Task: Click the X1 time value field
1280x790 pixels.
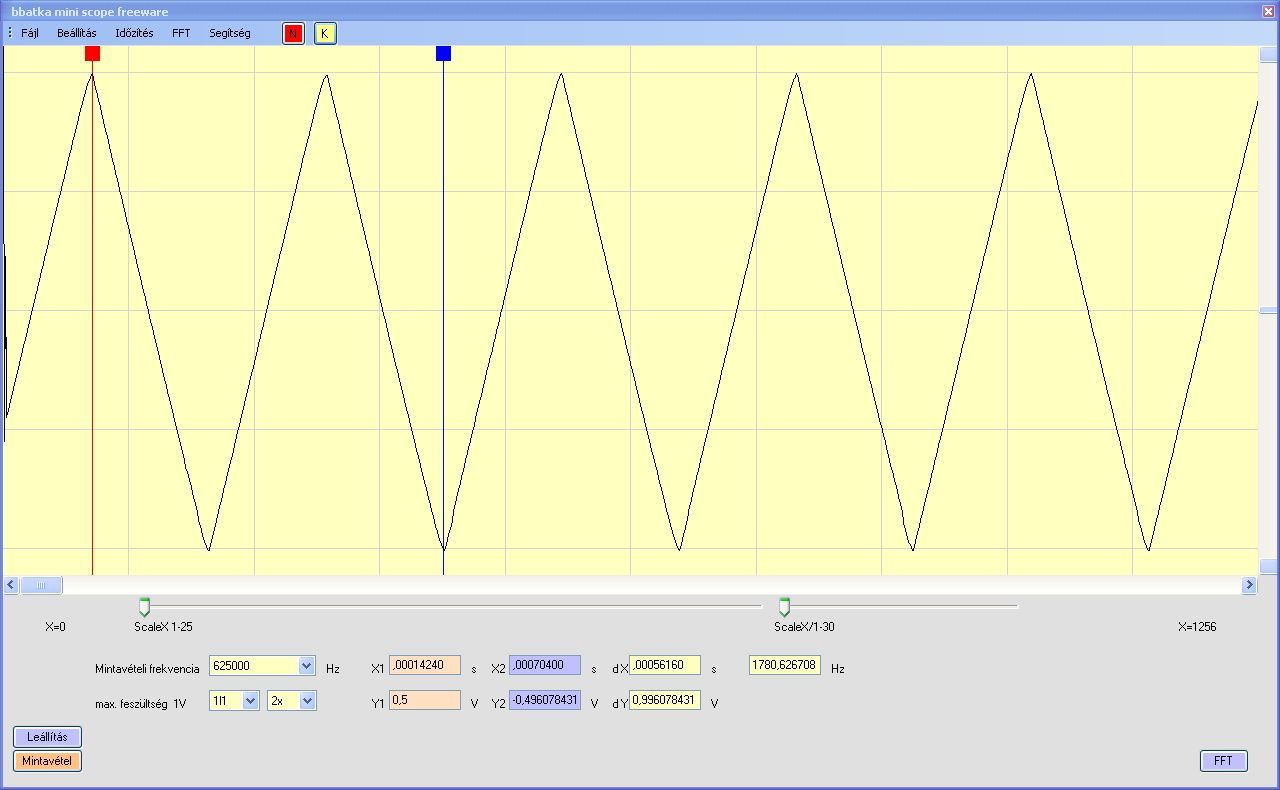Action: pyautogui.click(x=425, y=665)
